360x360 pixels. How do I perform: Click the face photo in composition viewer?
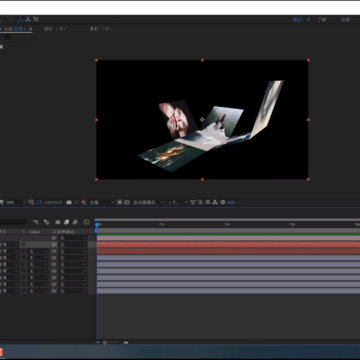coord(177,119)
